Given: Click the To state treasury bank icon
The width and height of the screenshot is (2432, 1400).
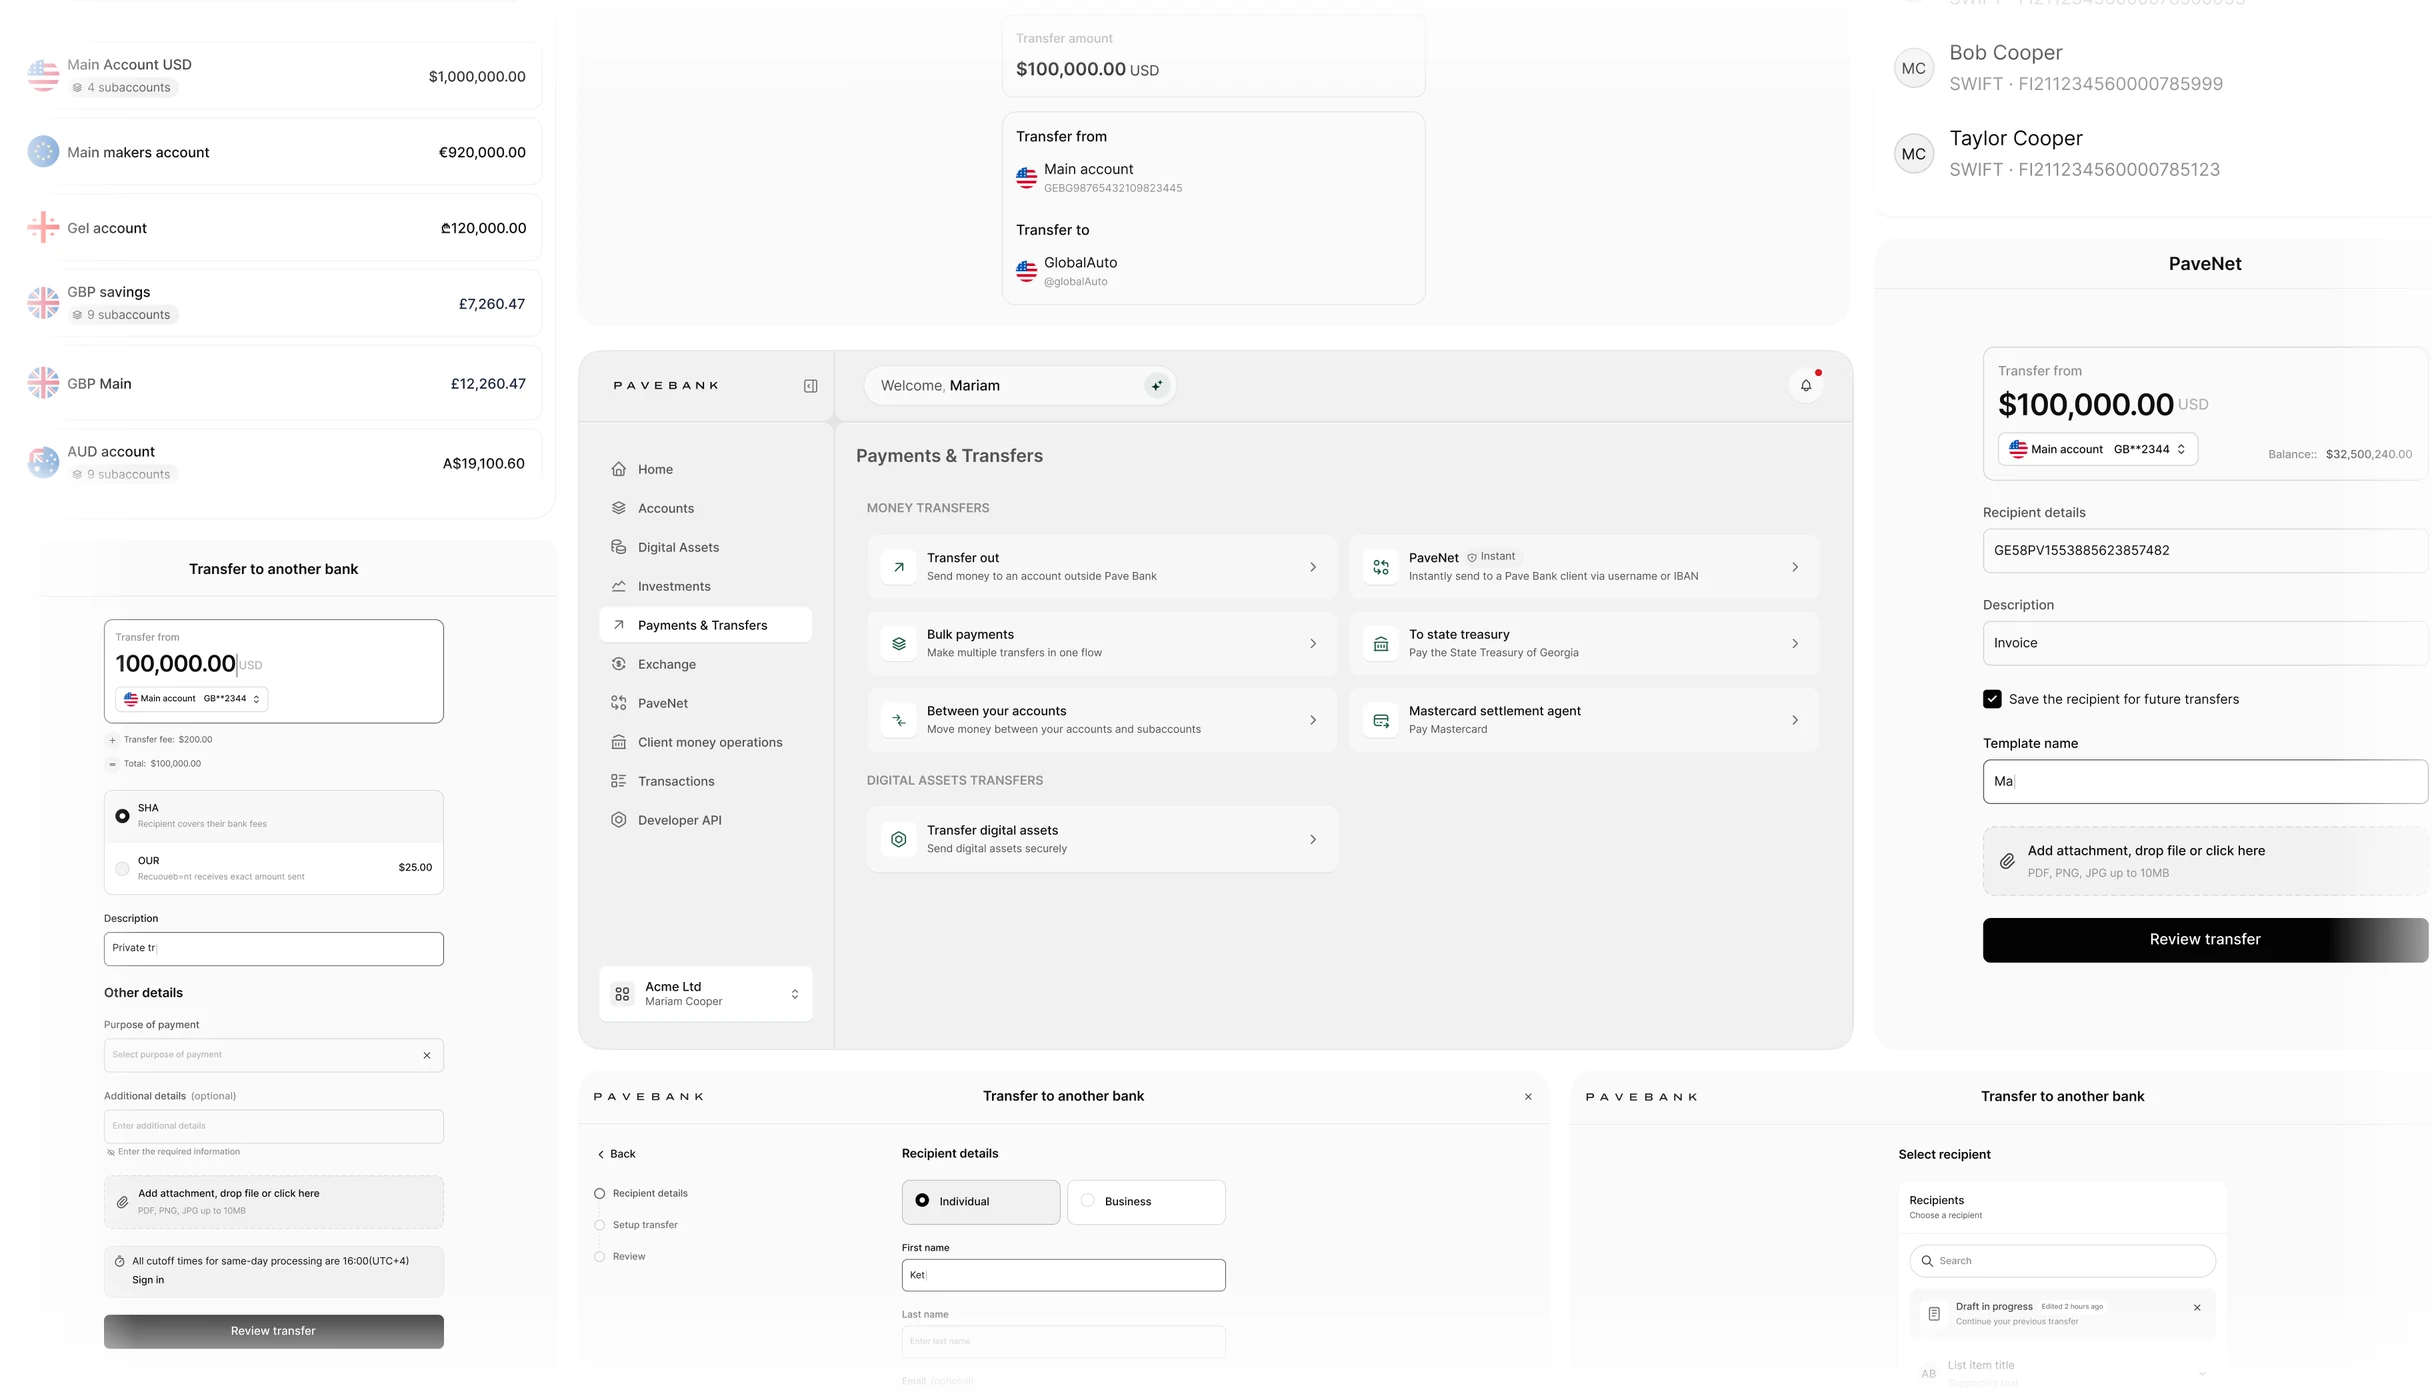Looking at the screenshot, I should pos(1381,643).
